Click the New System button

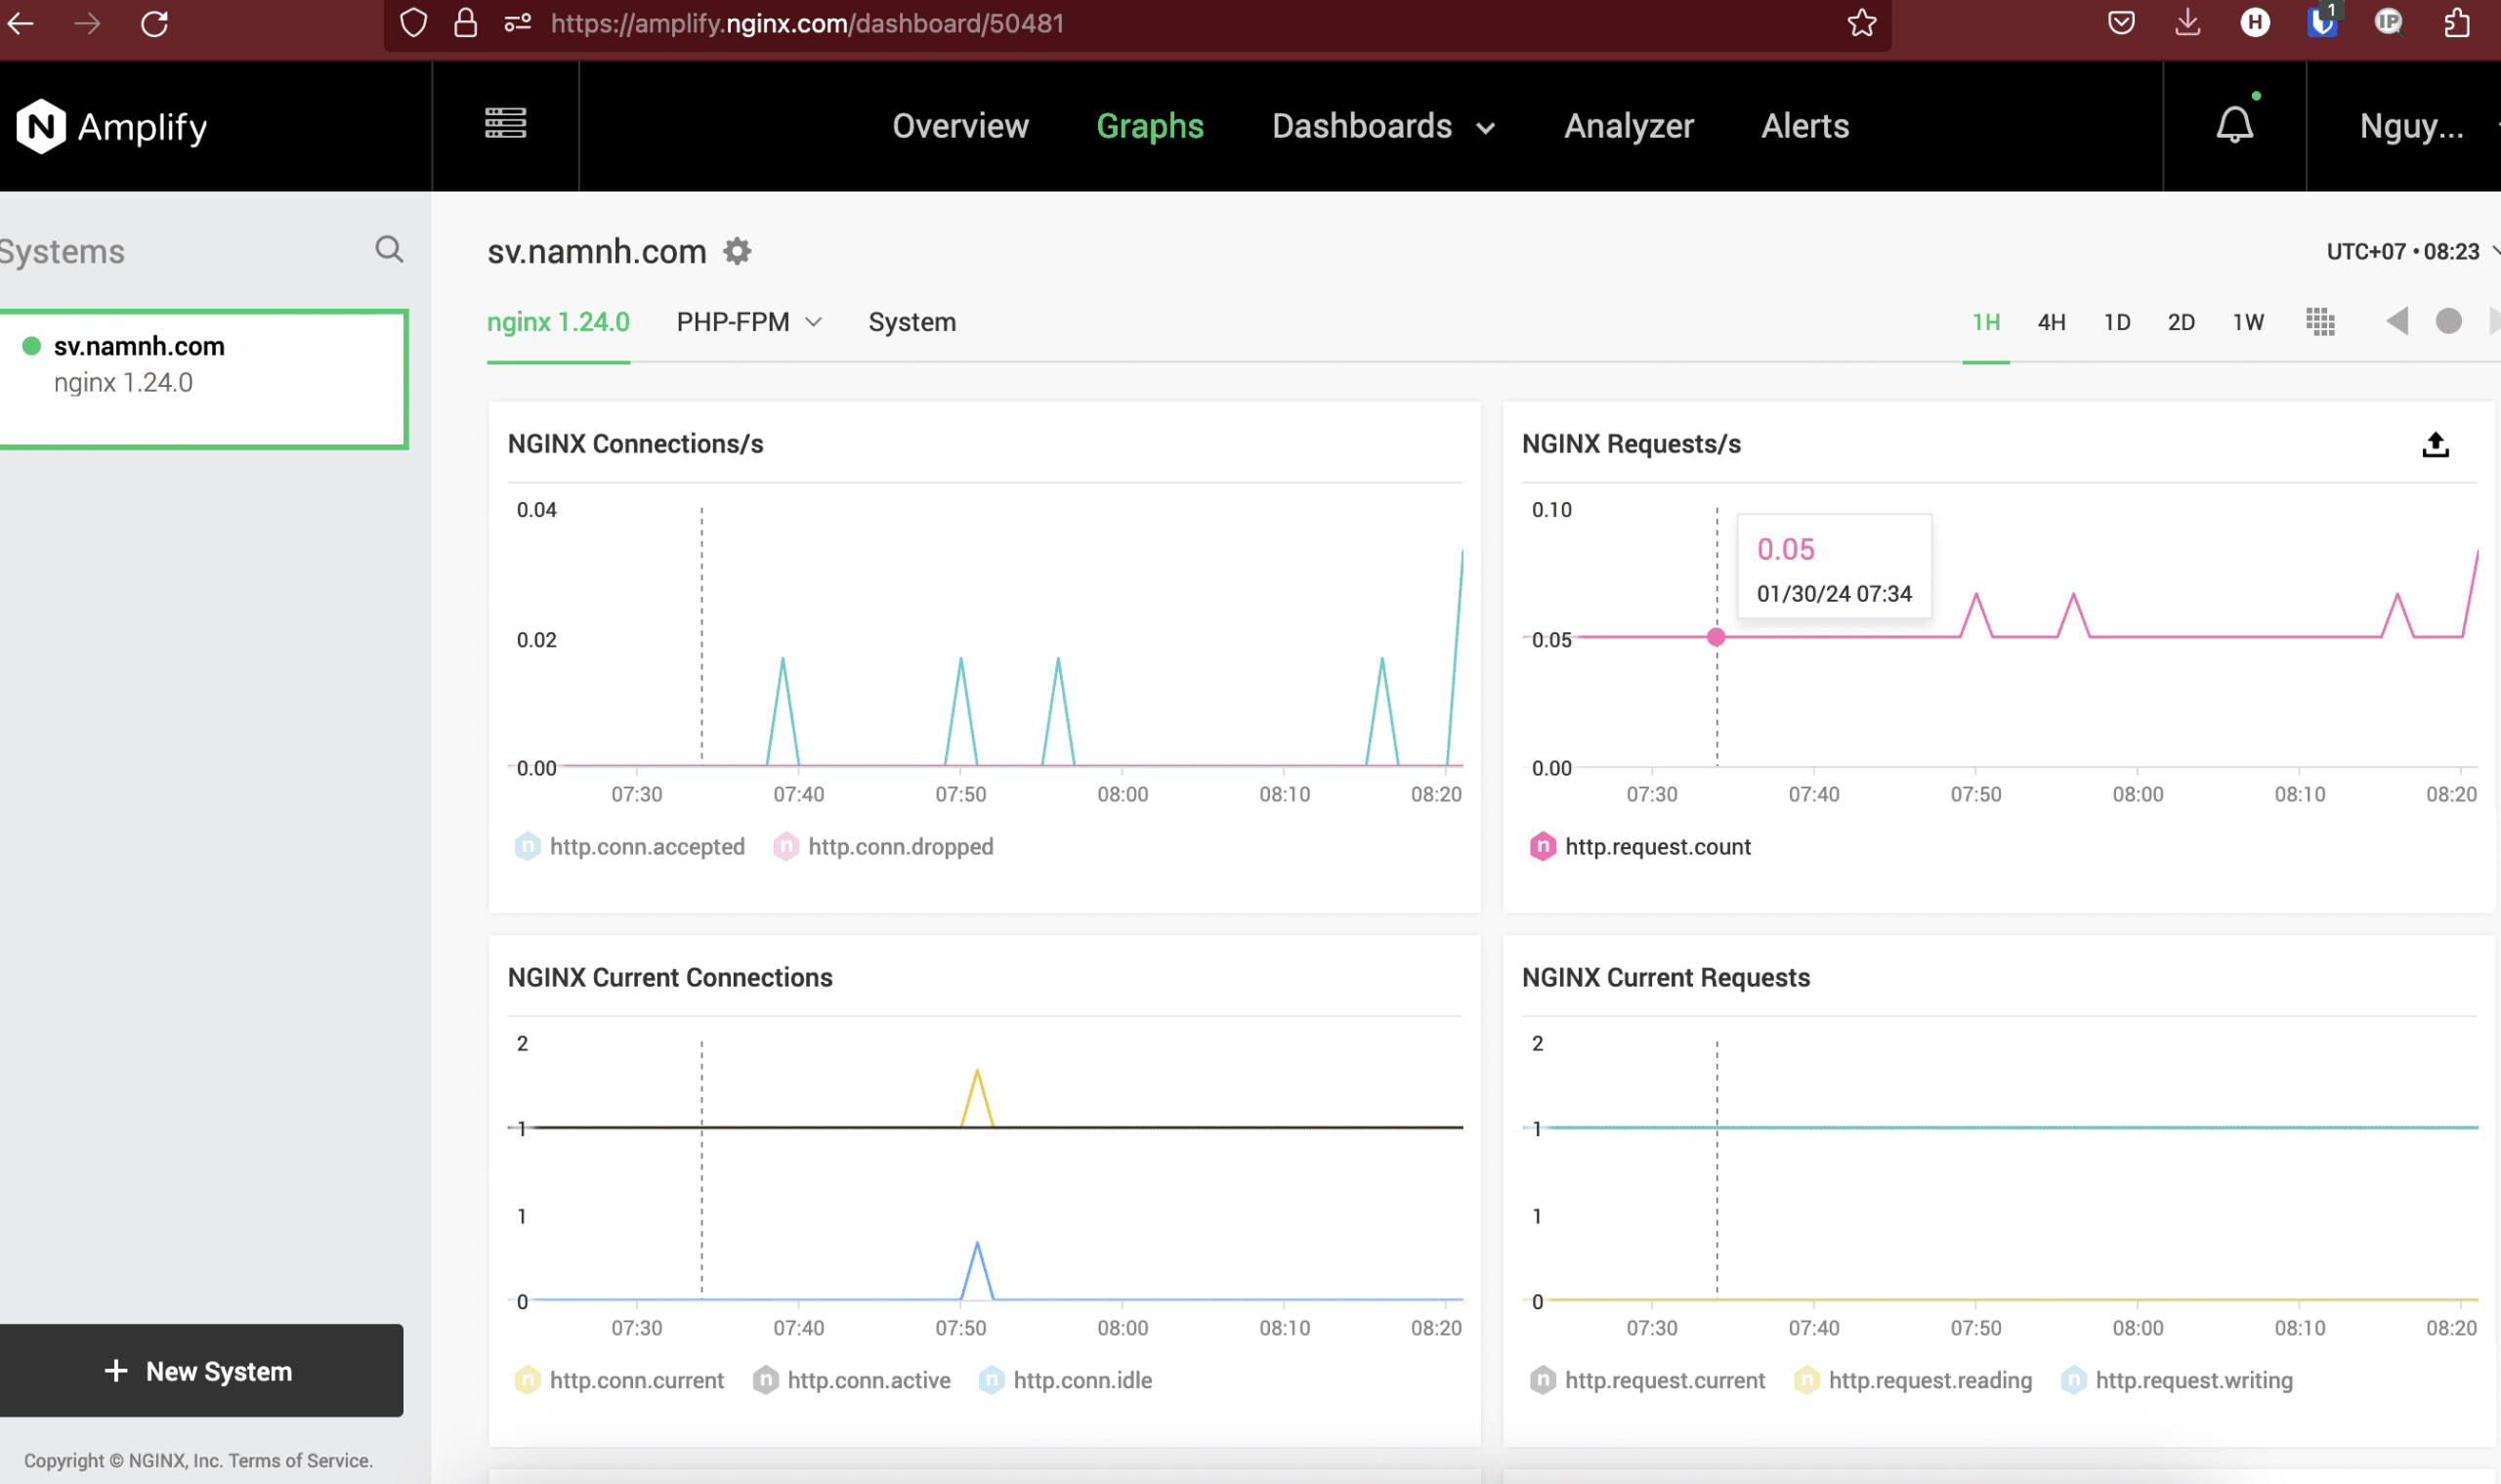pos(200,1371)
